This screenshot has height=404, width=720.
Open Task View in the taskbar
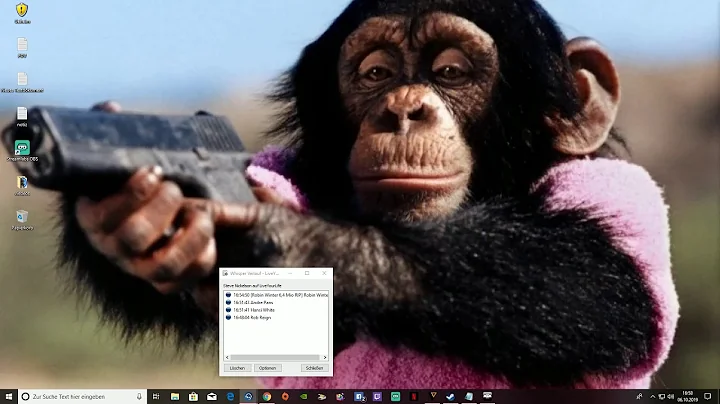click(156, 396)
